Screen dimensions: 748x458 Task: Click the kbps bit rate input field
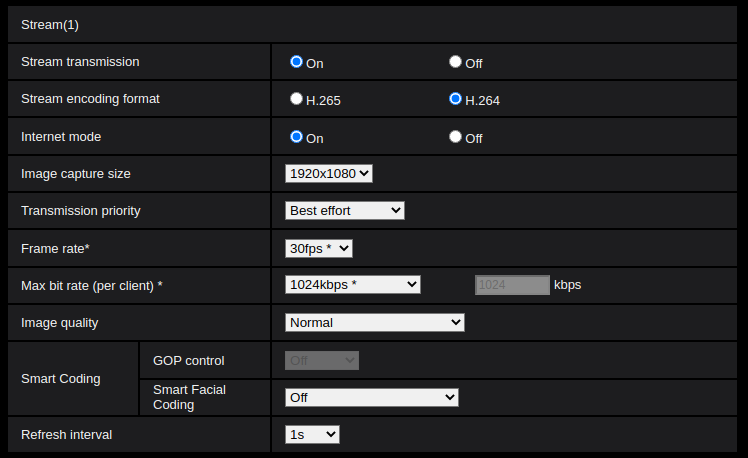click(512, 284)
